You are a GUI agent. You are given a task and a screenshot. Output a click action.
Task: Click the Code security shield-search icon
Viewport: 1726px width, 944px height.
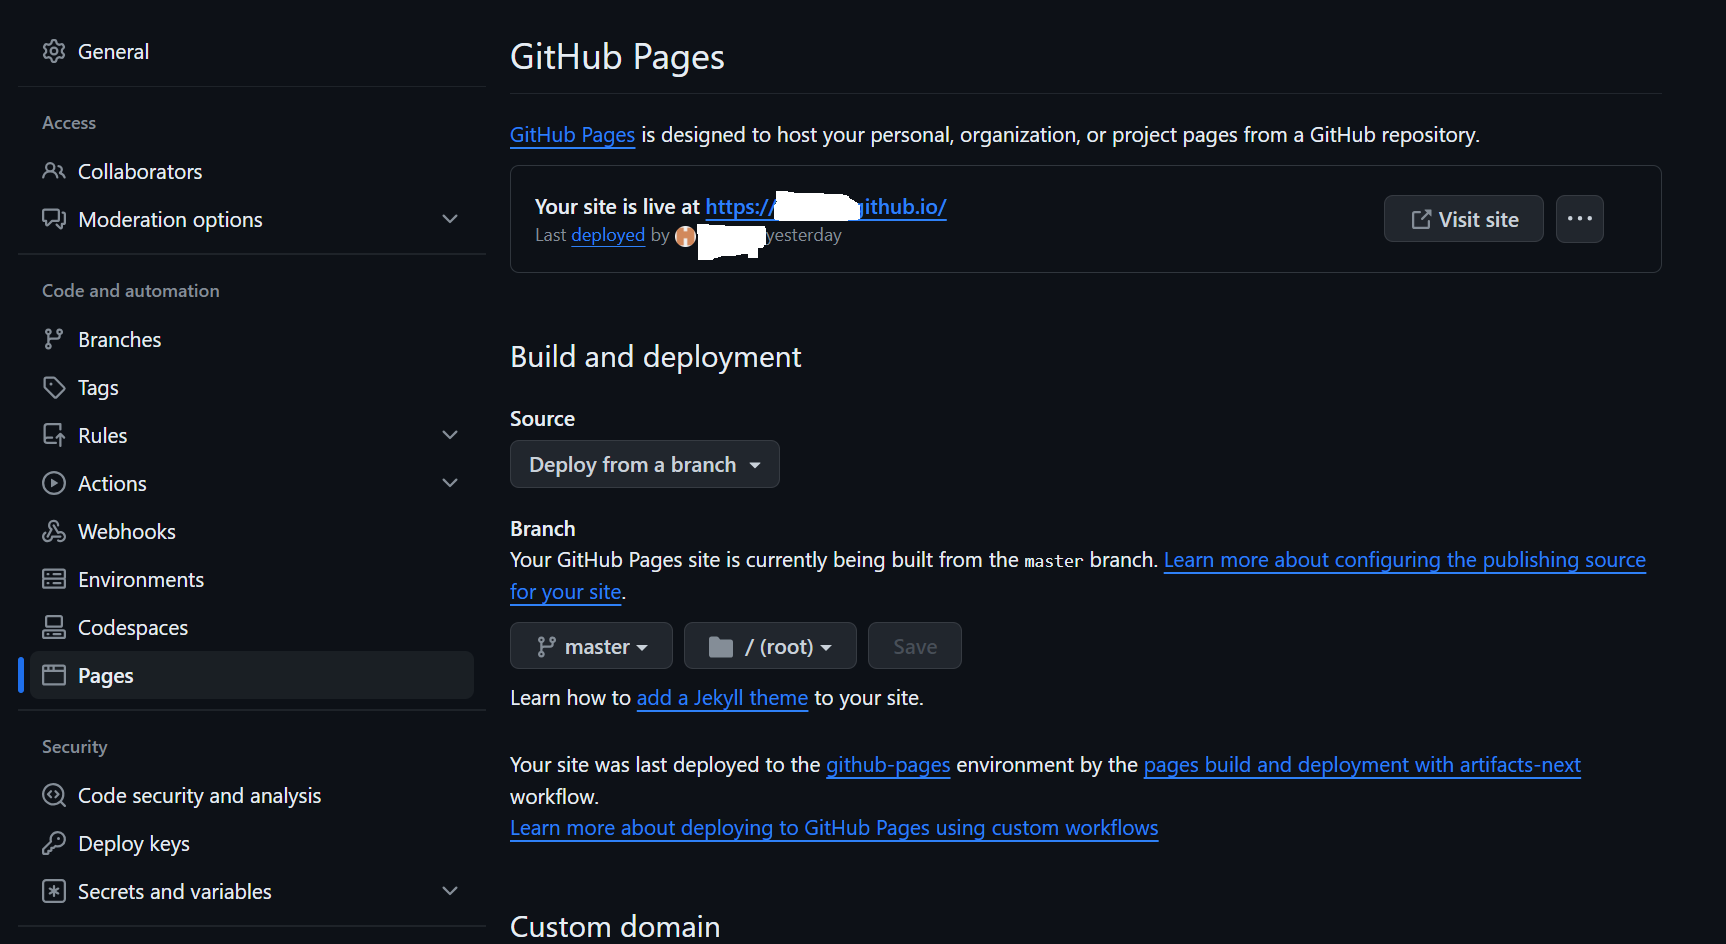click(x=54, y=795)
